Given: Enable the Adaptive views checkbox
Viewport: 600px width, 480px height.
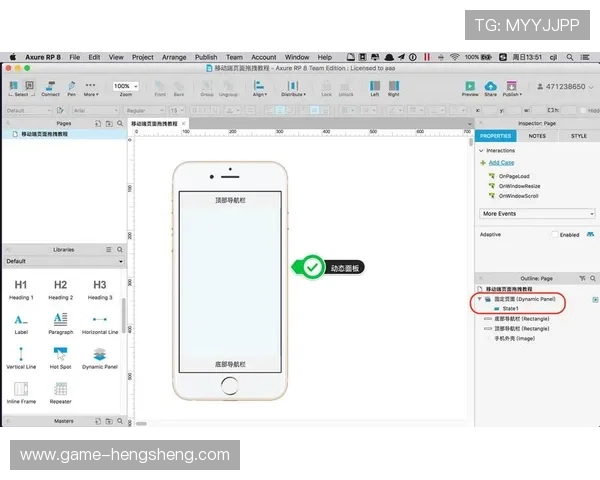Looking at the screenshot, I should click(555, 234).
